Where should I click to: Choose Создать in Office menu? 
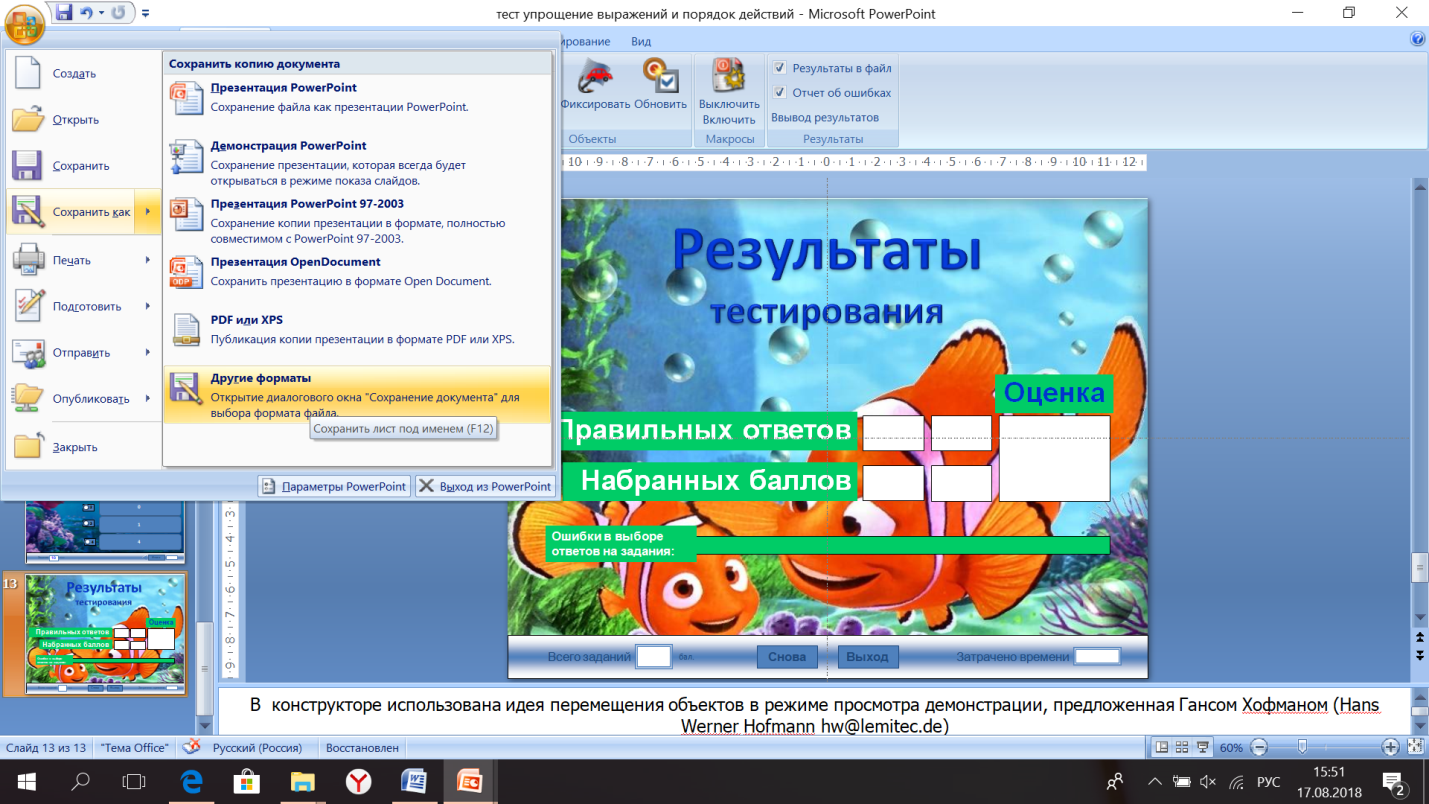coord(83,73)
